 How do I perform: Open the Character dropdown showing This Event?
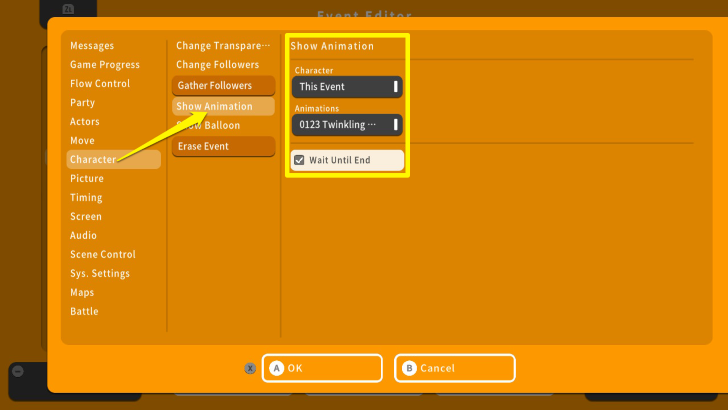pos(347,87)
